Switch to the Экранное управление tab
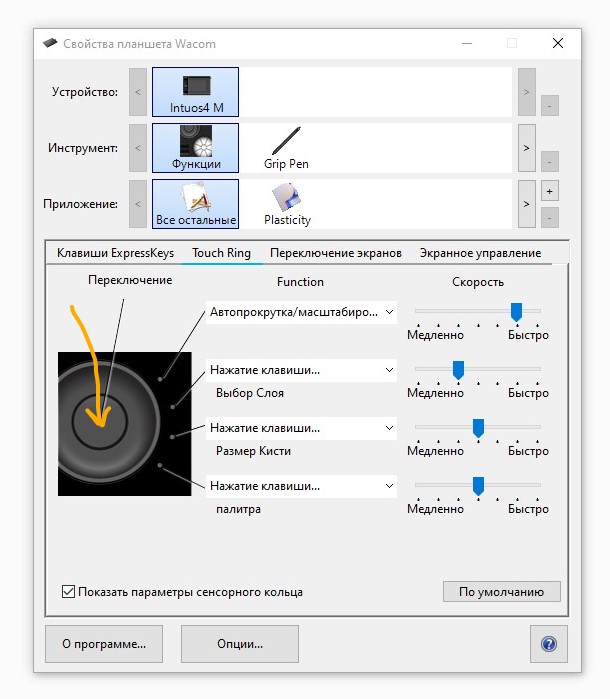 (x=480, y=253)
